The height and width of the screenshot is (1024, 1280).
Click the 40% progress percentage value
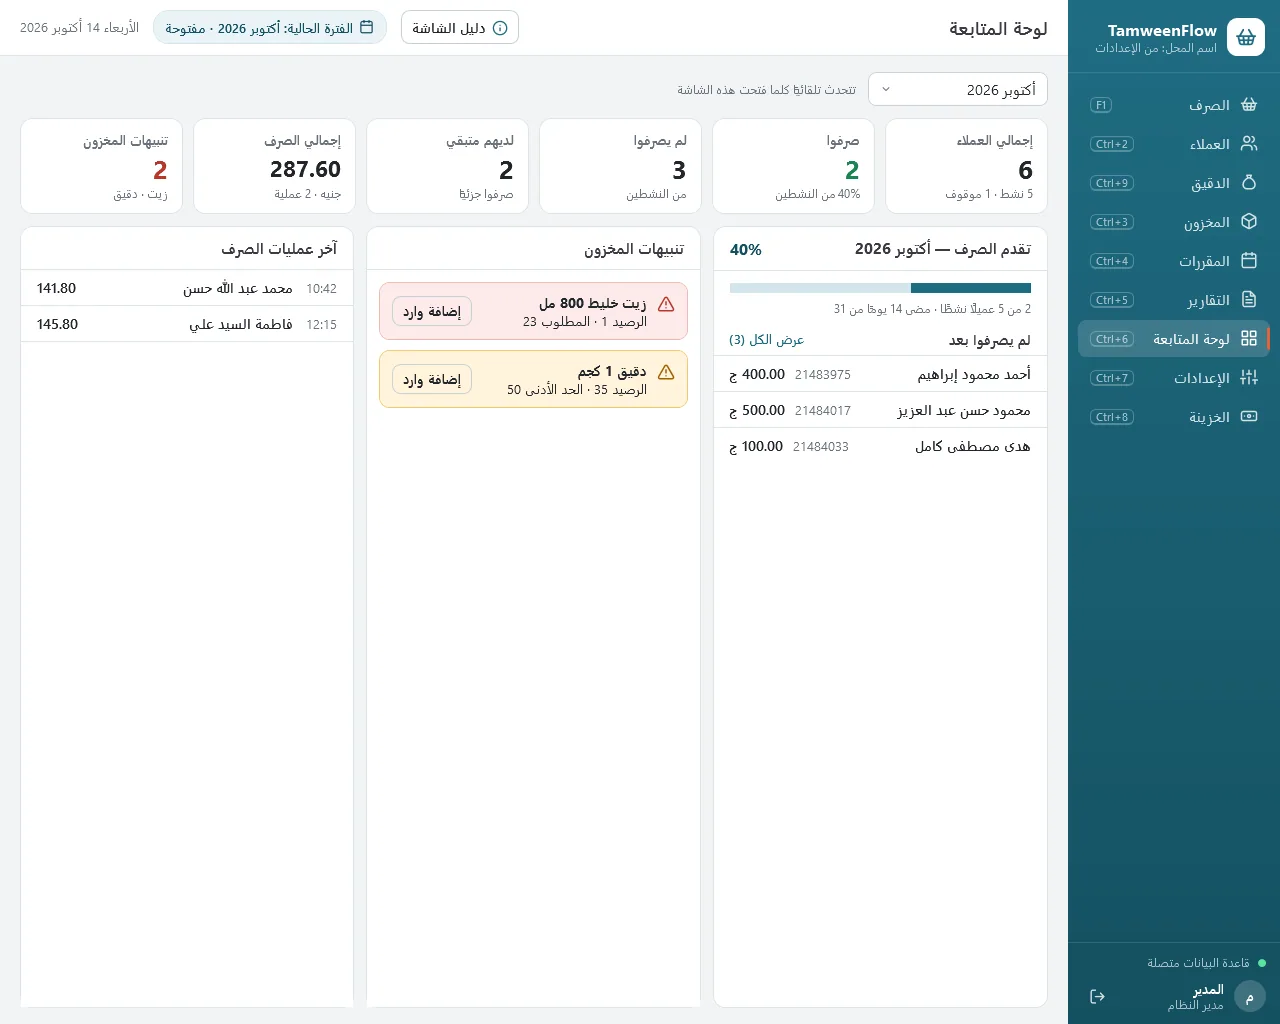pos(746,250)
